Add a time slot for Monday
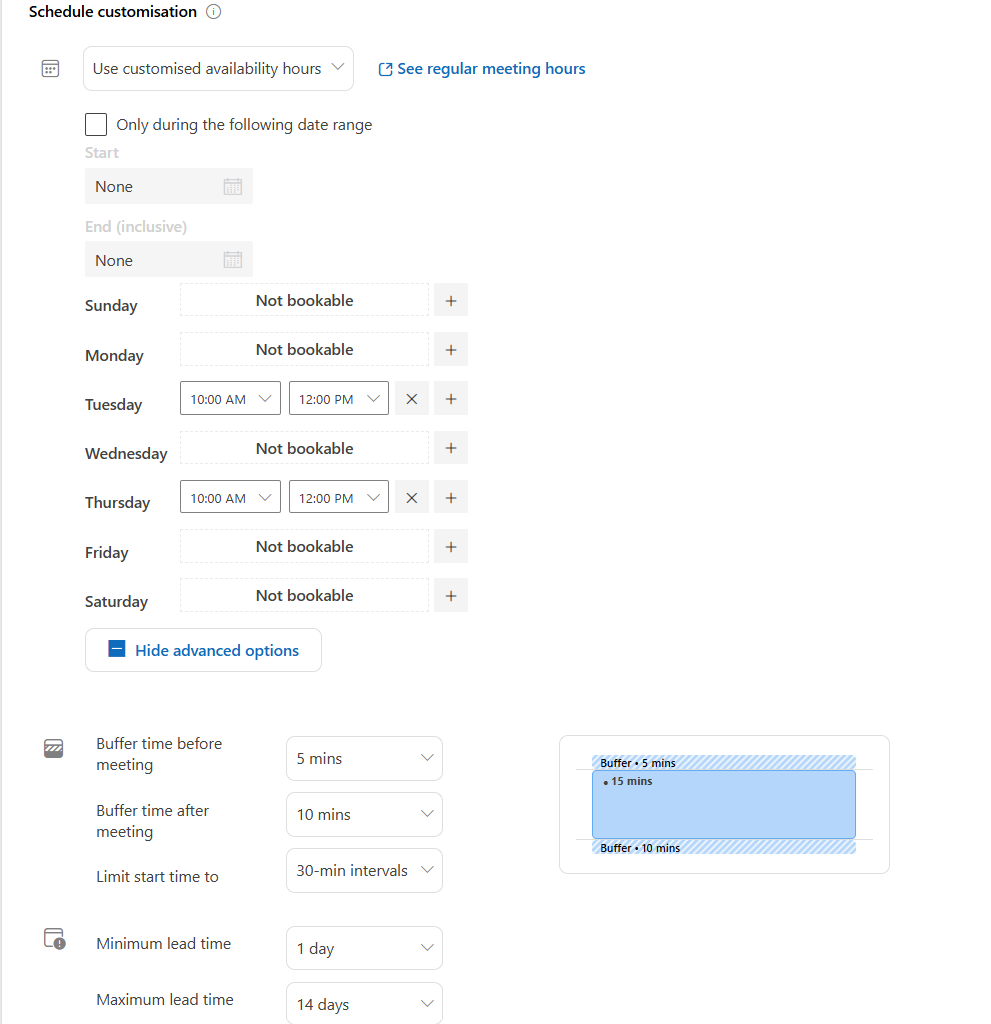991x1024 pixels. click(x=451, y=349)
